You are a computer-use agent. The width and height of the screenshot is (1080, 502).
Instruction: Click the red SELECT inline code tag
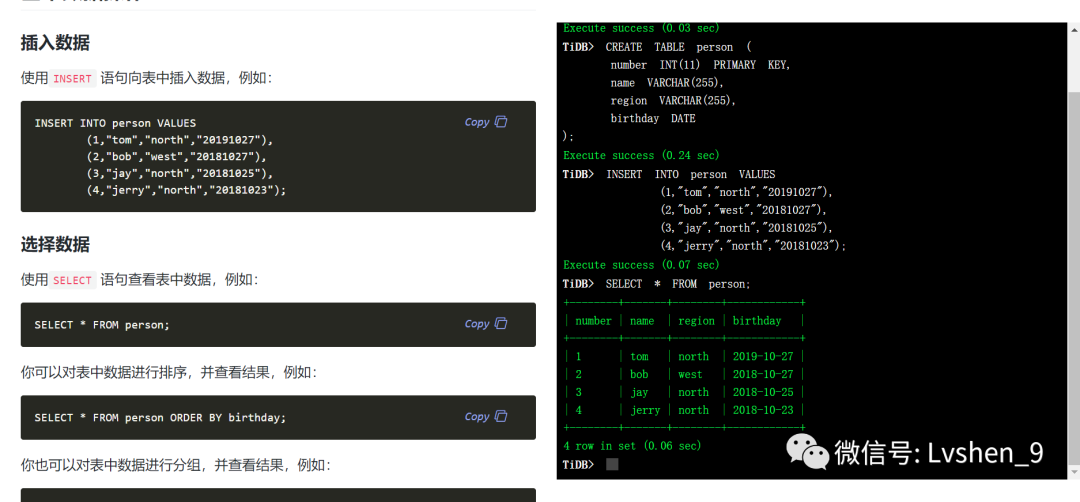72,280
